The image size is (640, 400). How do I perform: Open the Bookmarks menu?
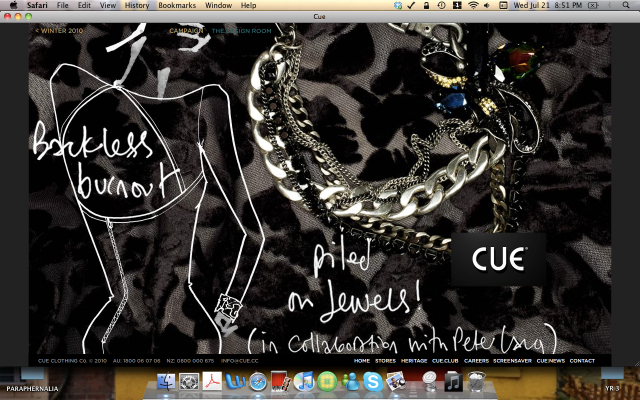[x=177, y=5]
